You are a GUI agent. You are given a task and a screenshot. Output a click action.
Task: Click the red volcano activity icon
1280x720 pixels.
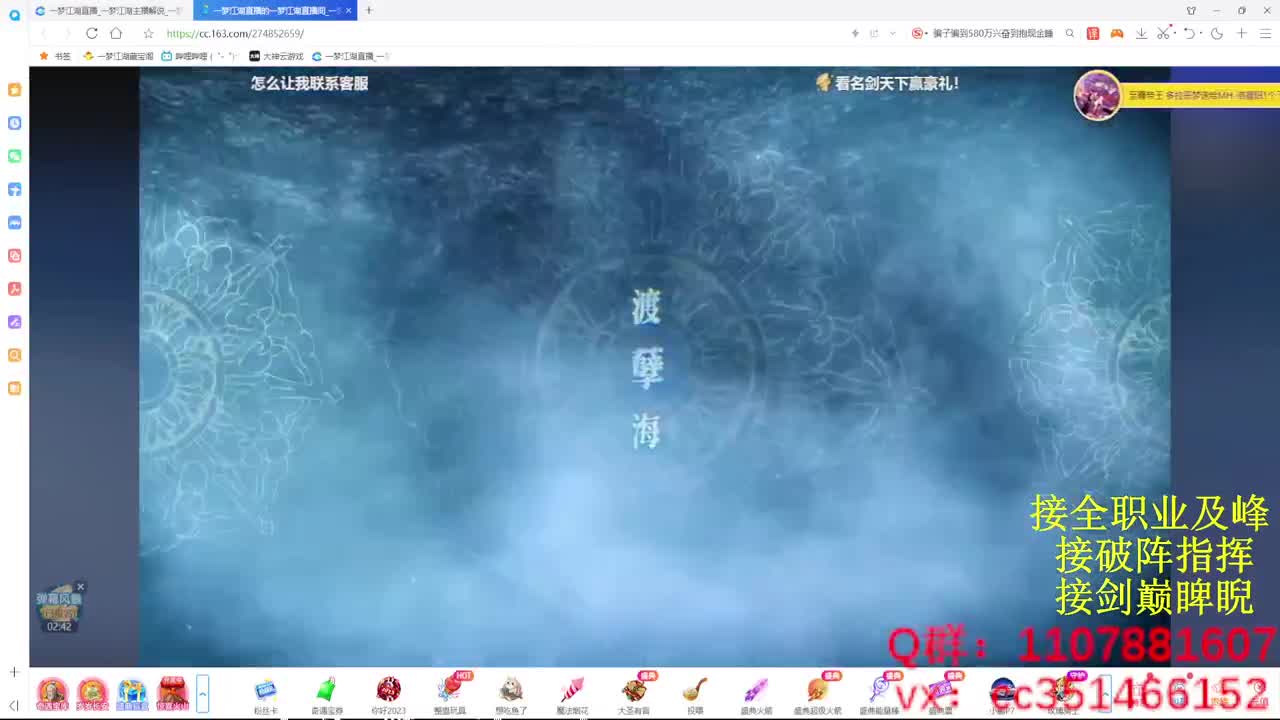[173, 693]
